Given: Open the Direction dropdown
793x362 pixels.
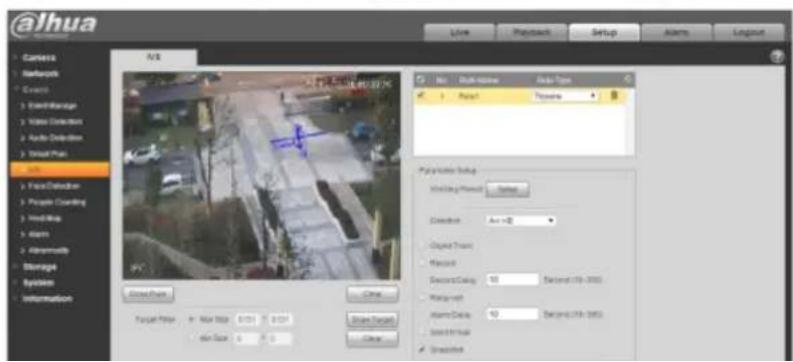Looking at the screenshot, I should click(x=521, y=221).
